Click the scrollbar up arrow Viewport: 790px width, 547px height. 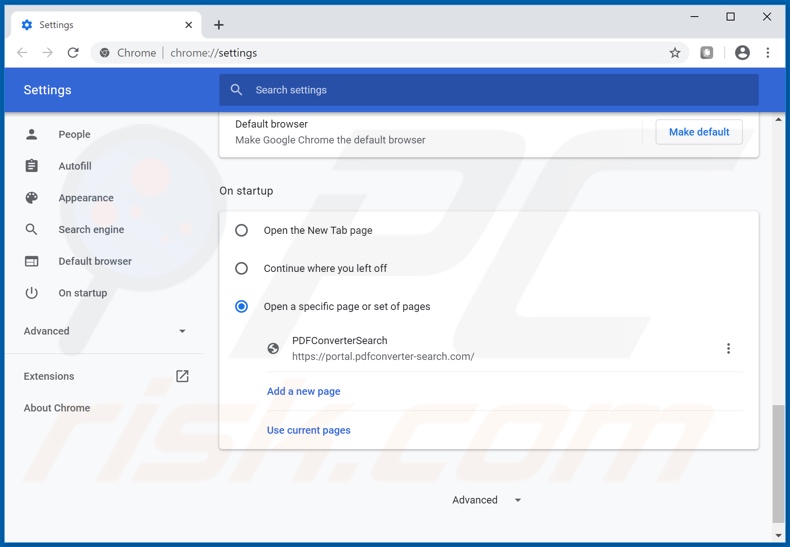778,120
